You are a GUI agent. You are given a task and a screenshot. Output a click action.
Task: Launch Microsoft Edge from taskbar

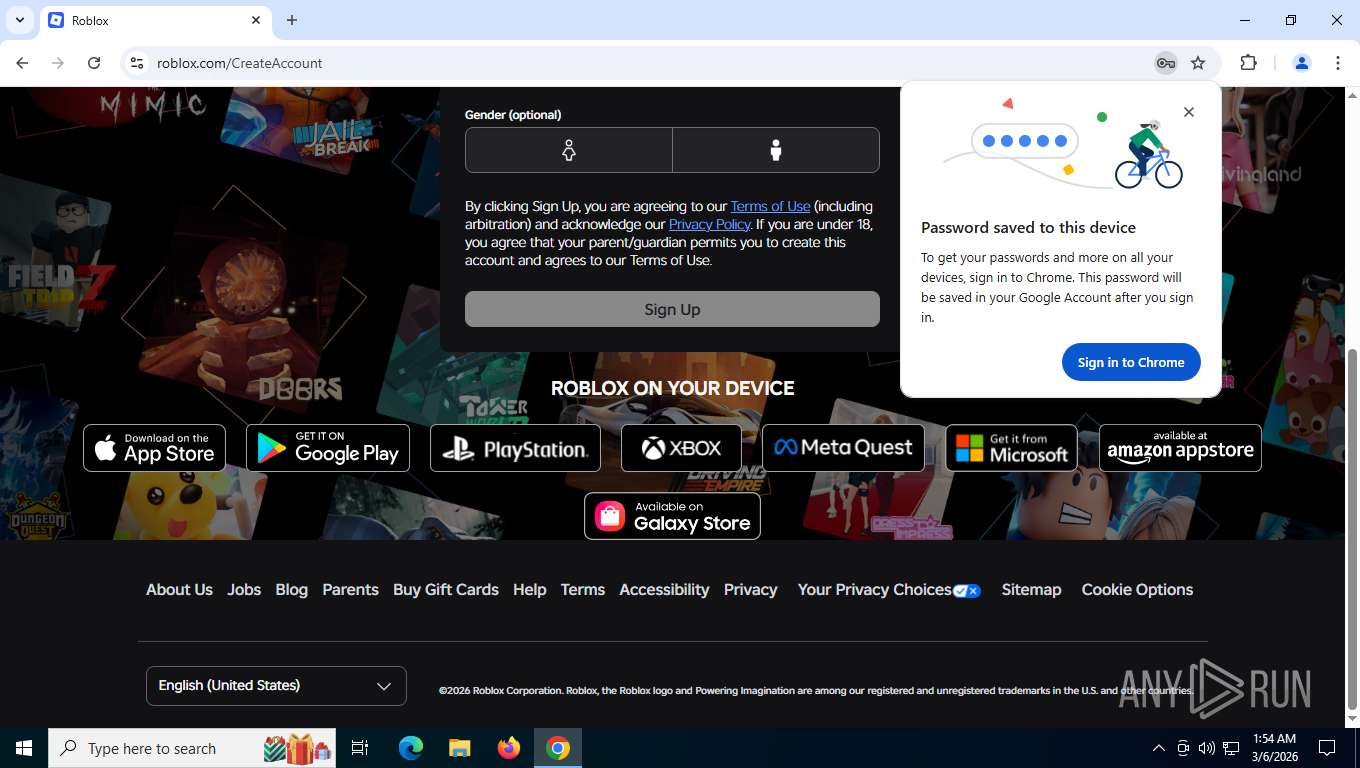point(410,748)
